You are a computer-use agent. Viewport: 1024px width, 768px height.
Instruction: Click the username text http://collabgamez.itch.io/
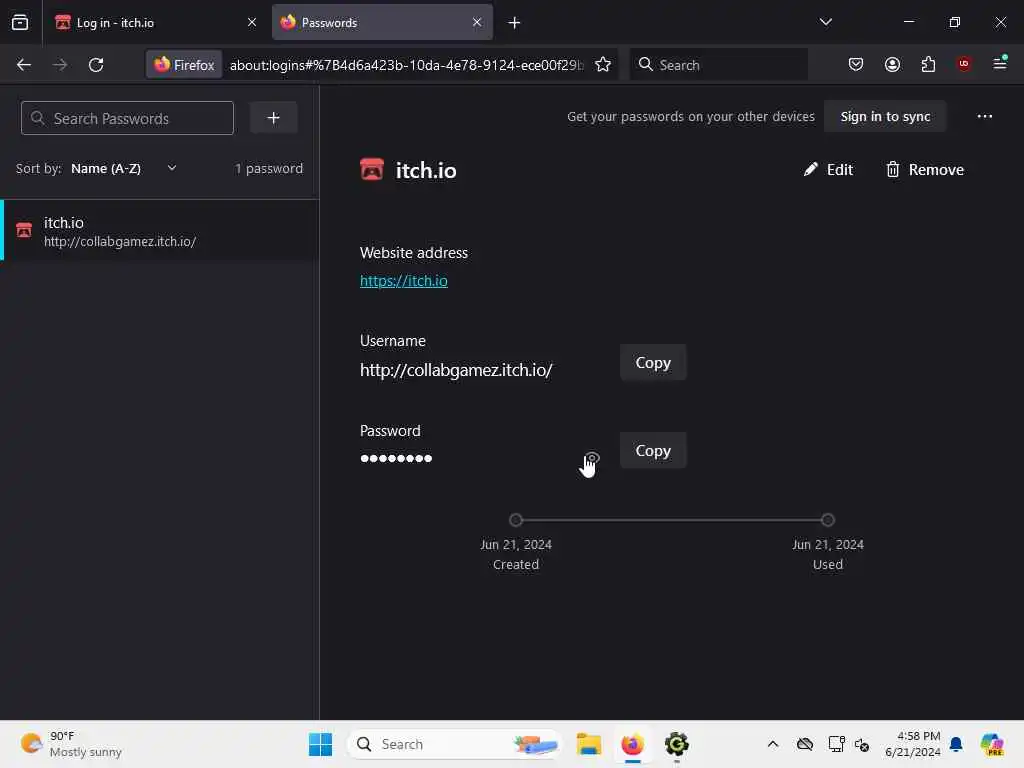(x=456, y=370)
